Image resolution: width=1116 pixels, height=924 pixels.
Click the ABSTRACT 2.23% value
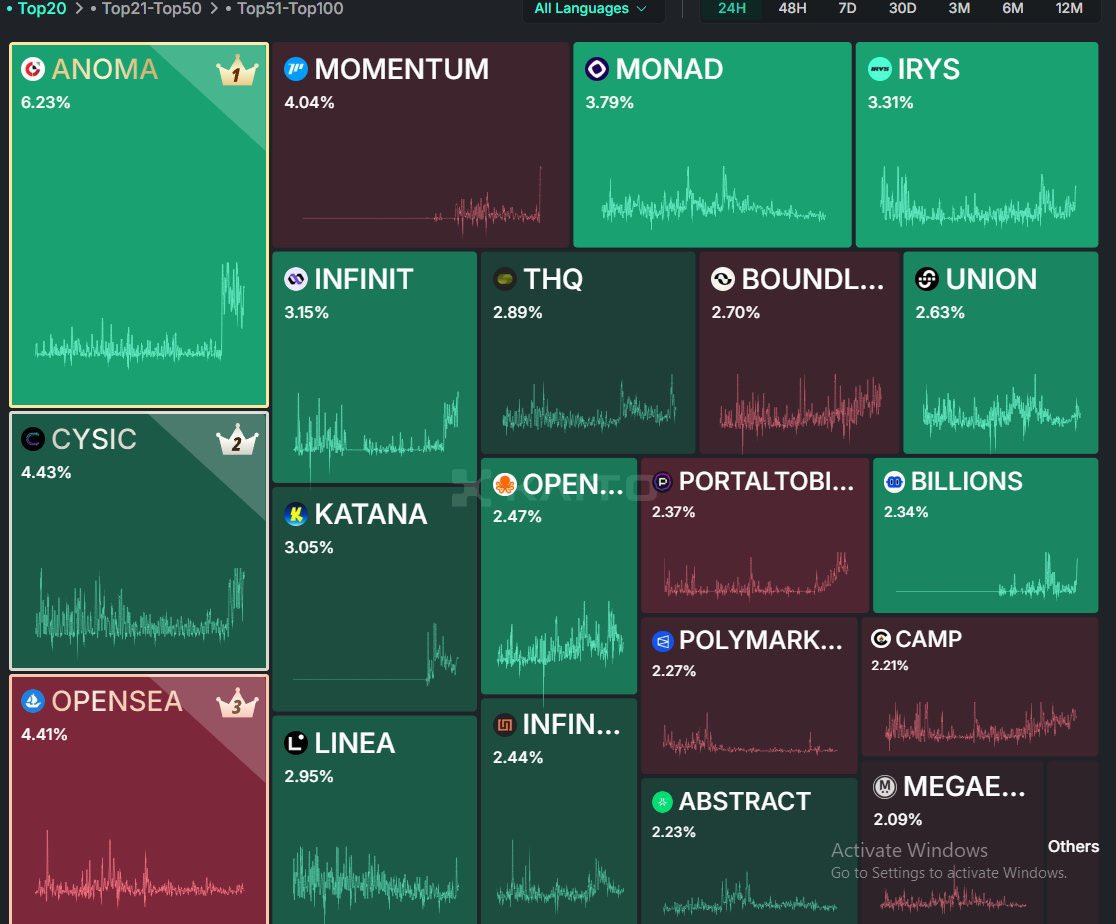[674, 832]
